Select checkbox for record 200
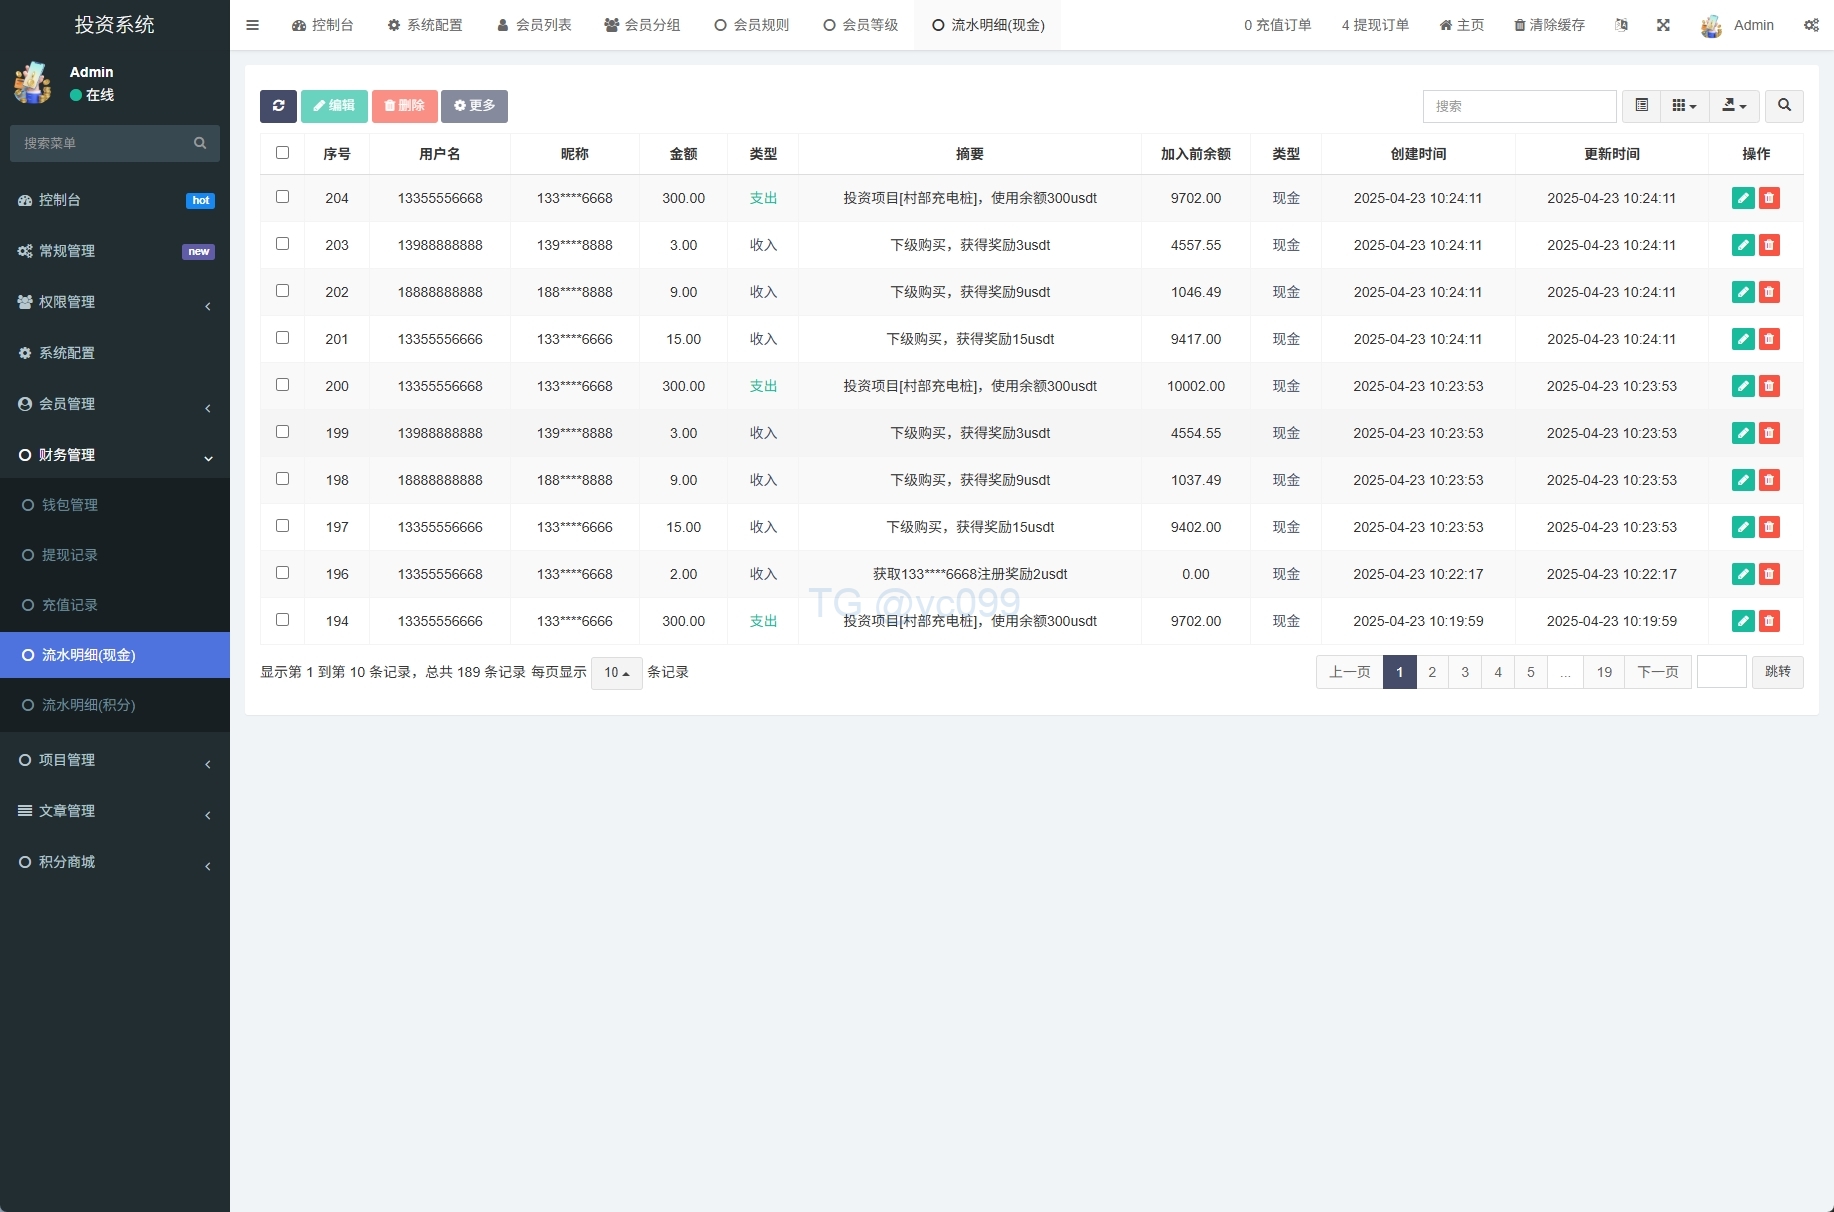The width and height of the screenshot is (1834, 1212). click(282, 385)
